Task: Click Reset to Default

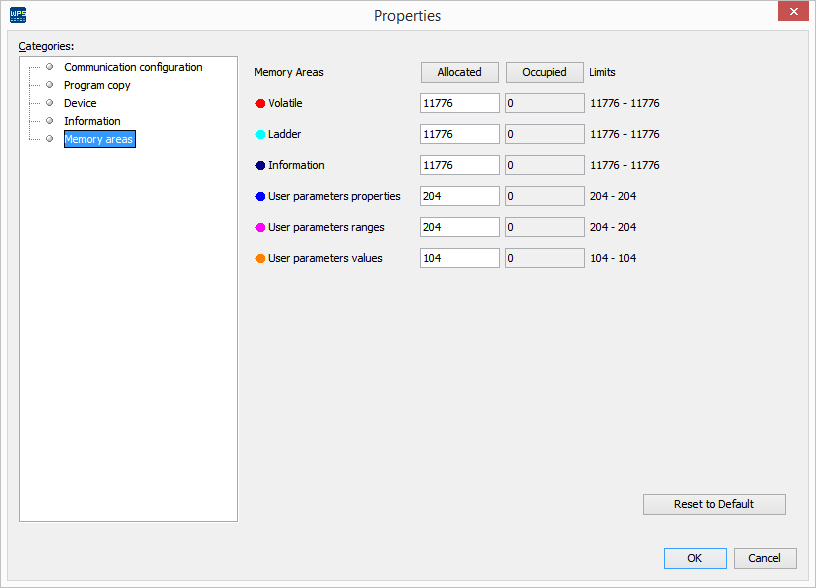Action: (x=714, y=504)
